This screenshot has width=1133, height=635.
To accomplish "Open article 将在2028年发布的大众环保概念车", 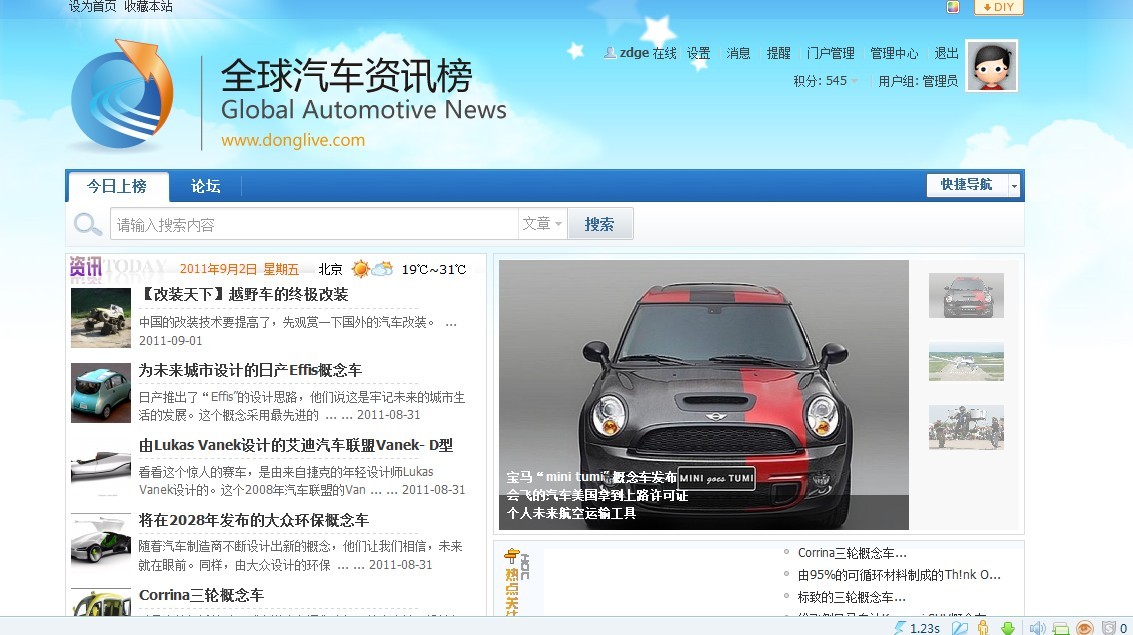I will (x=254, y=520).
